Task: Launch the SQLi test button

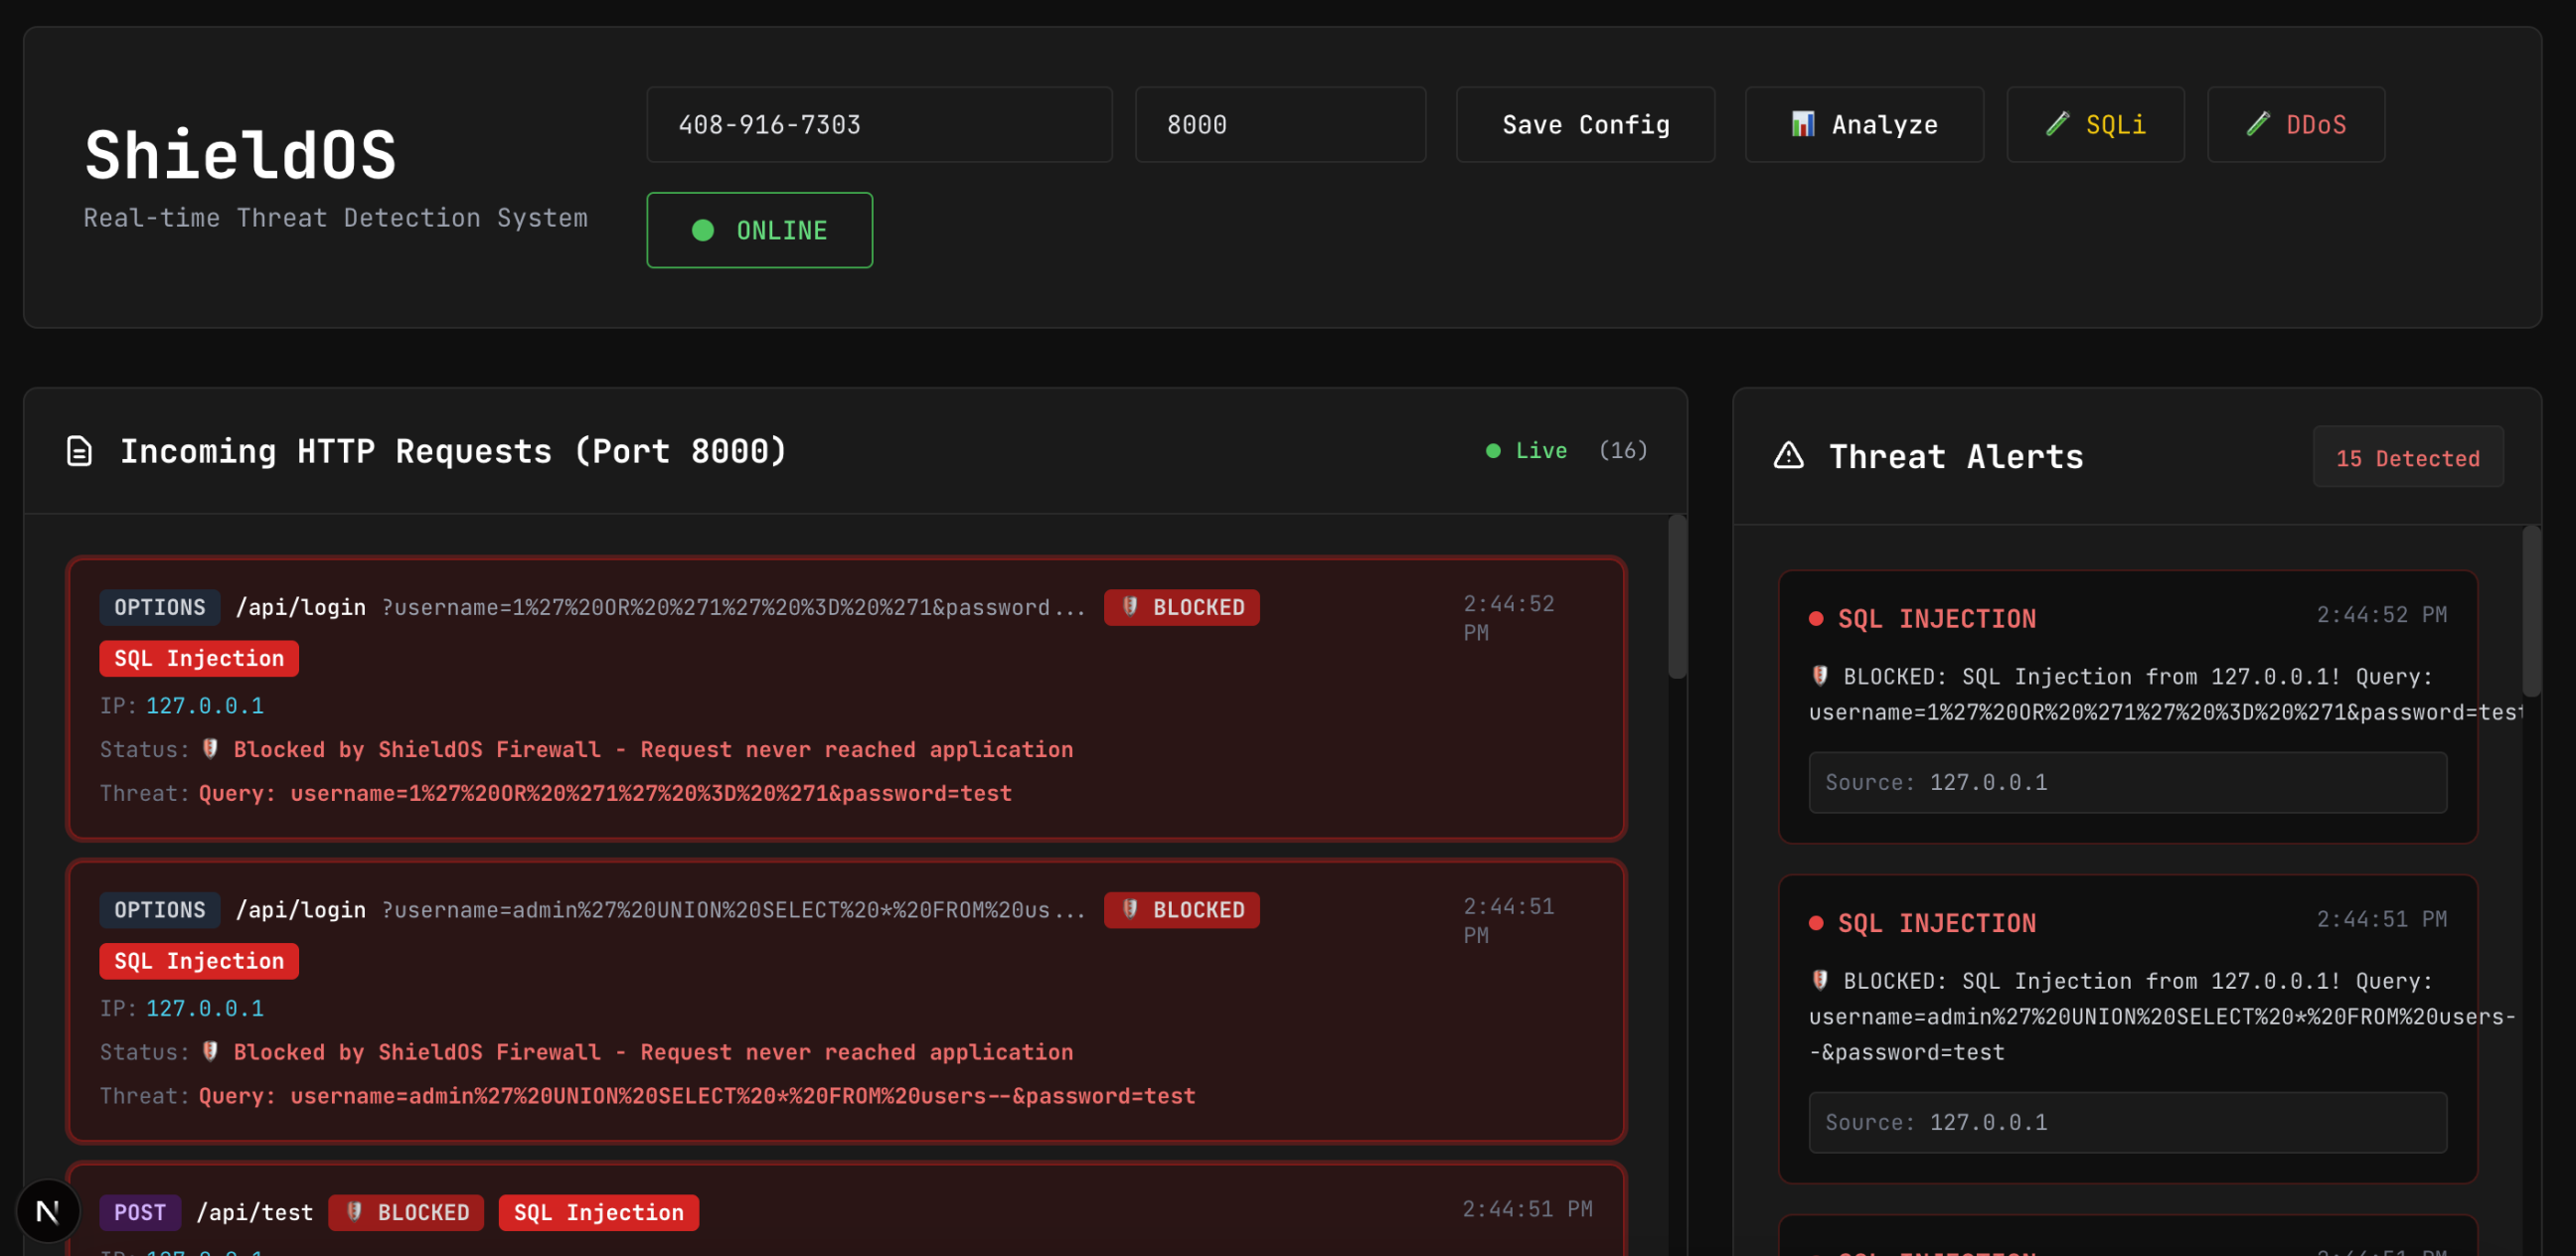Action: [2095, 124]
